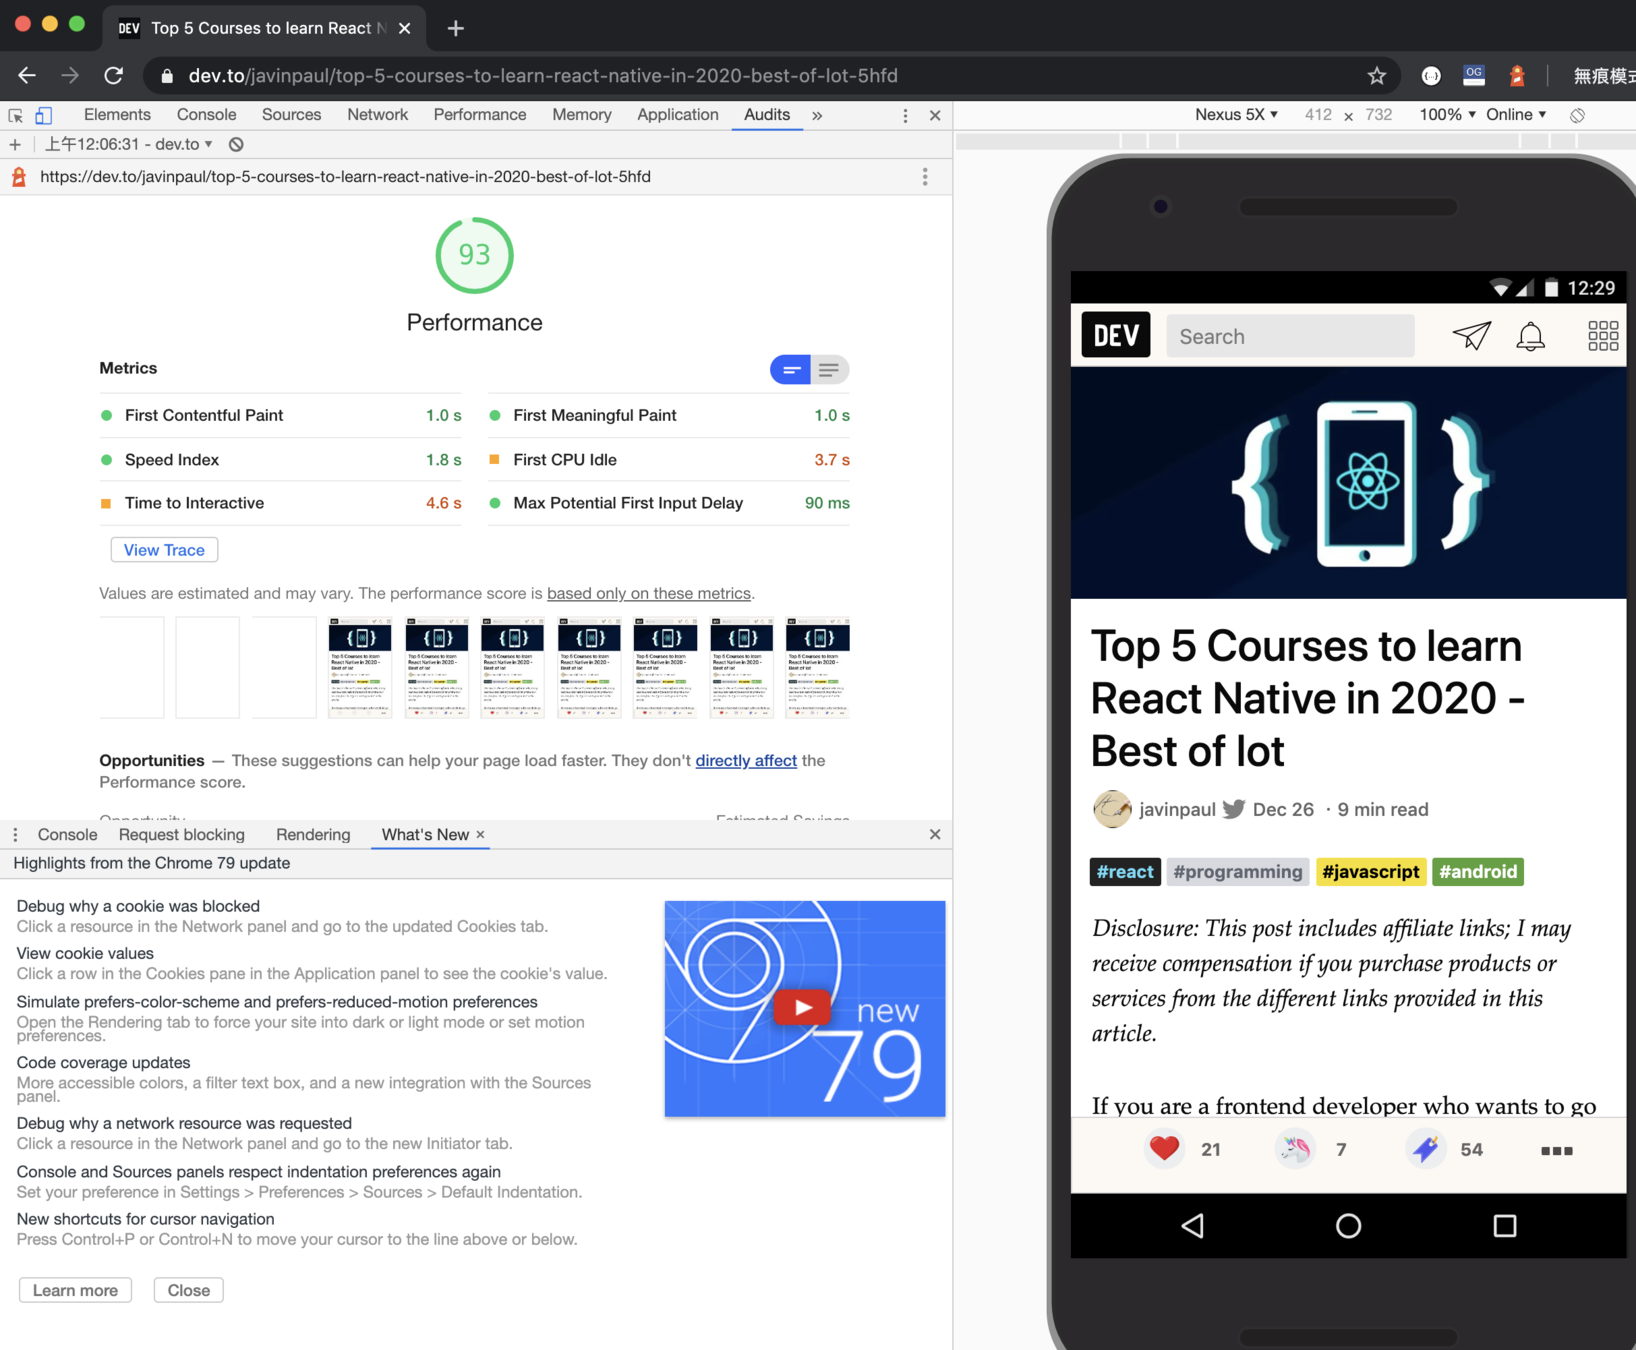Click the Lighthouse URL warning icon

pyautogui.click(x=19, y=177)
